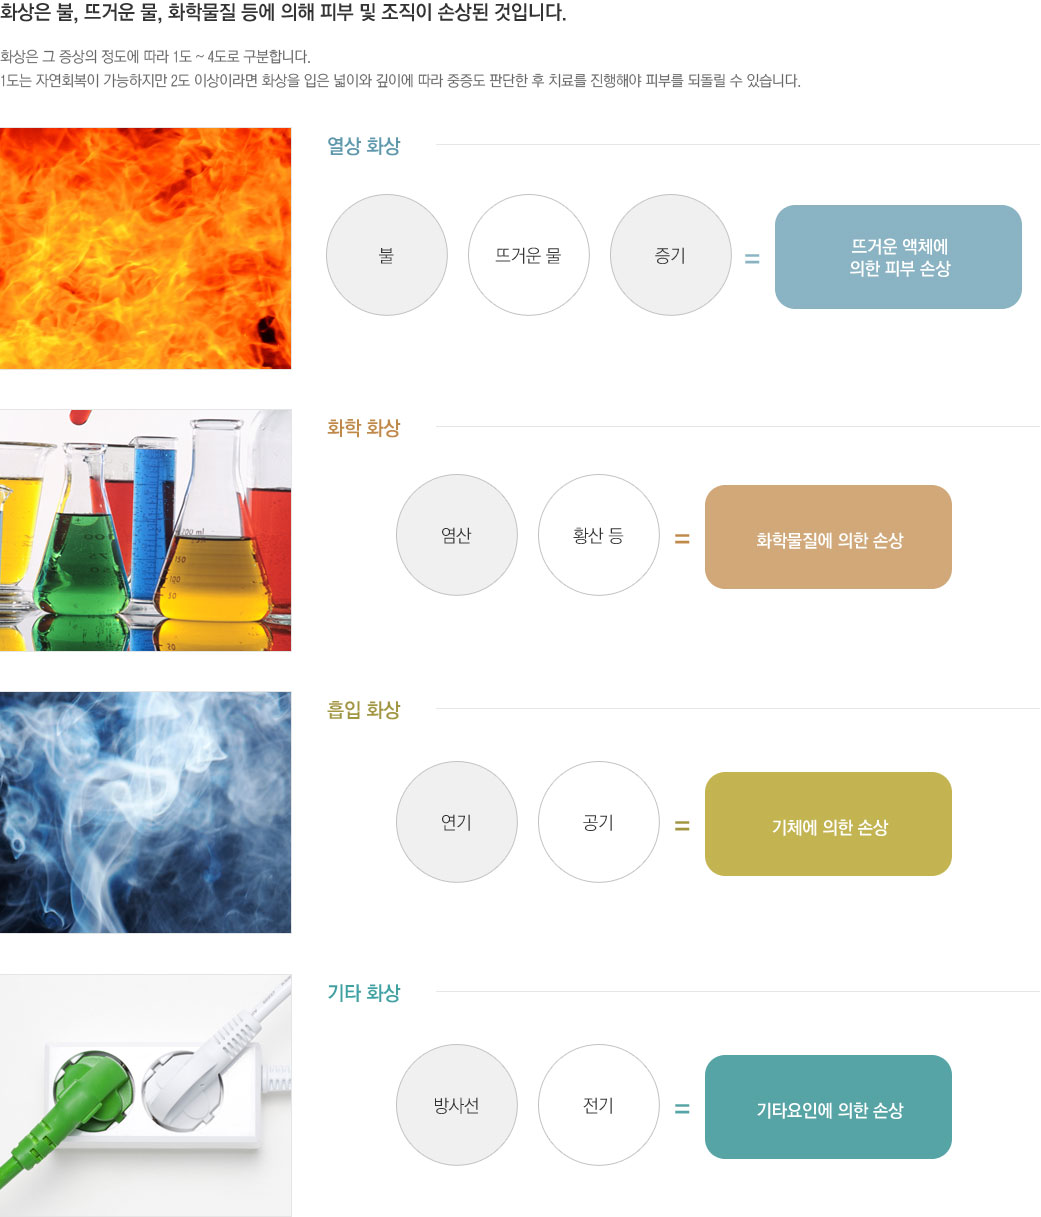Select the 방사선 circle
Image resolution: width=1041 pixels, height=1217 pixels.
[x=457, y=1105]
